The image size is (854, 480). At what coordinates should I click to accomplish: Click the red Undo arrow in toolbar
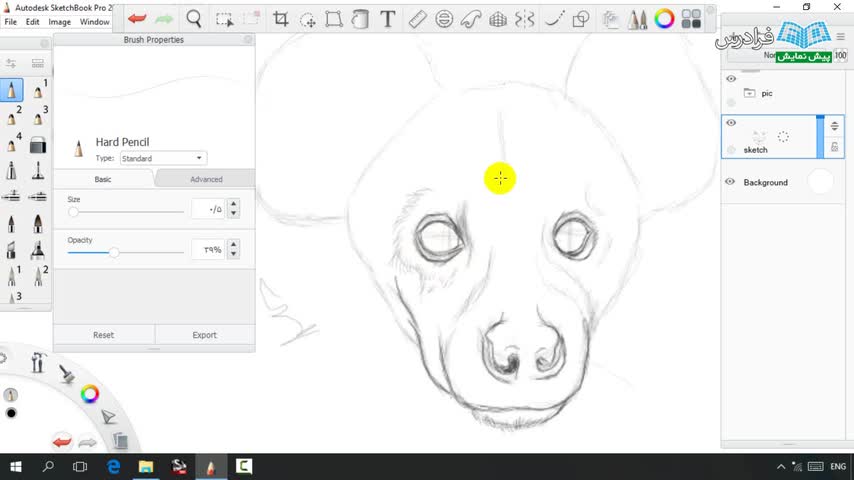pyautogui.click(x=137, y=19)
